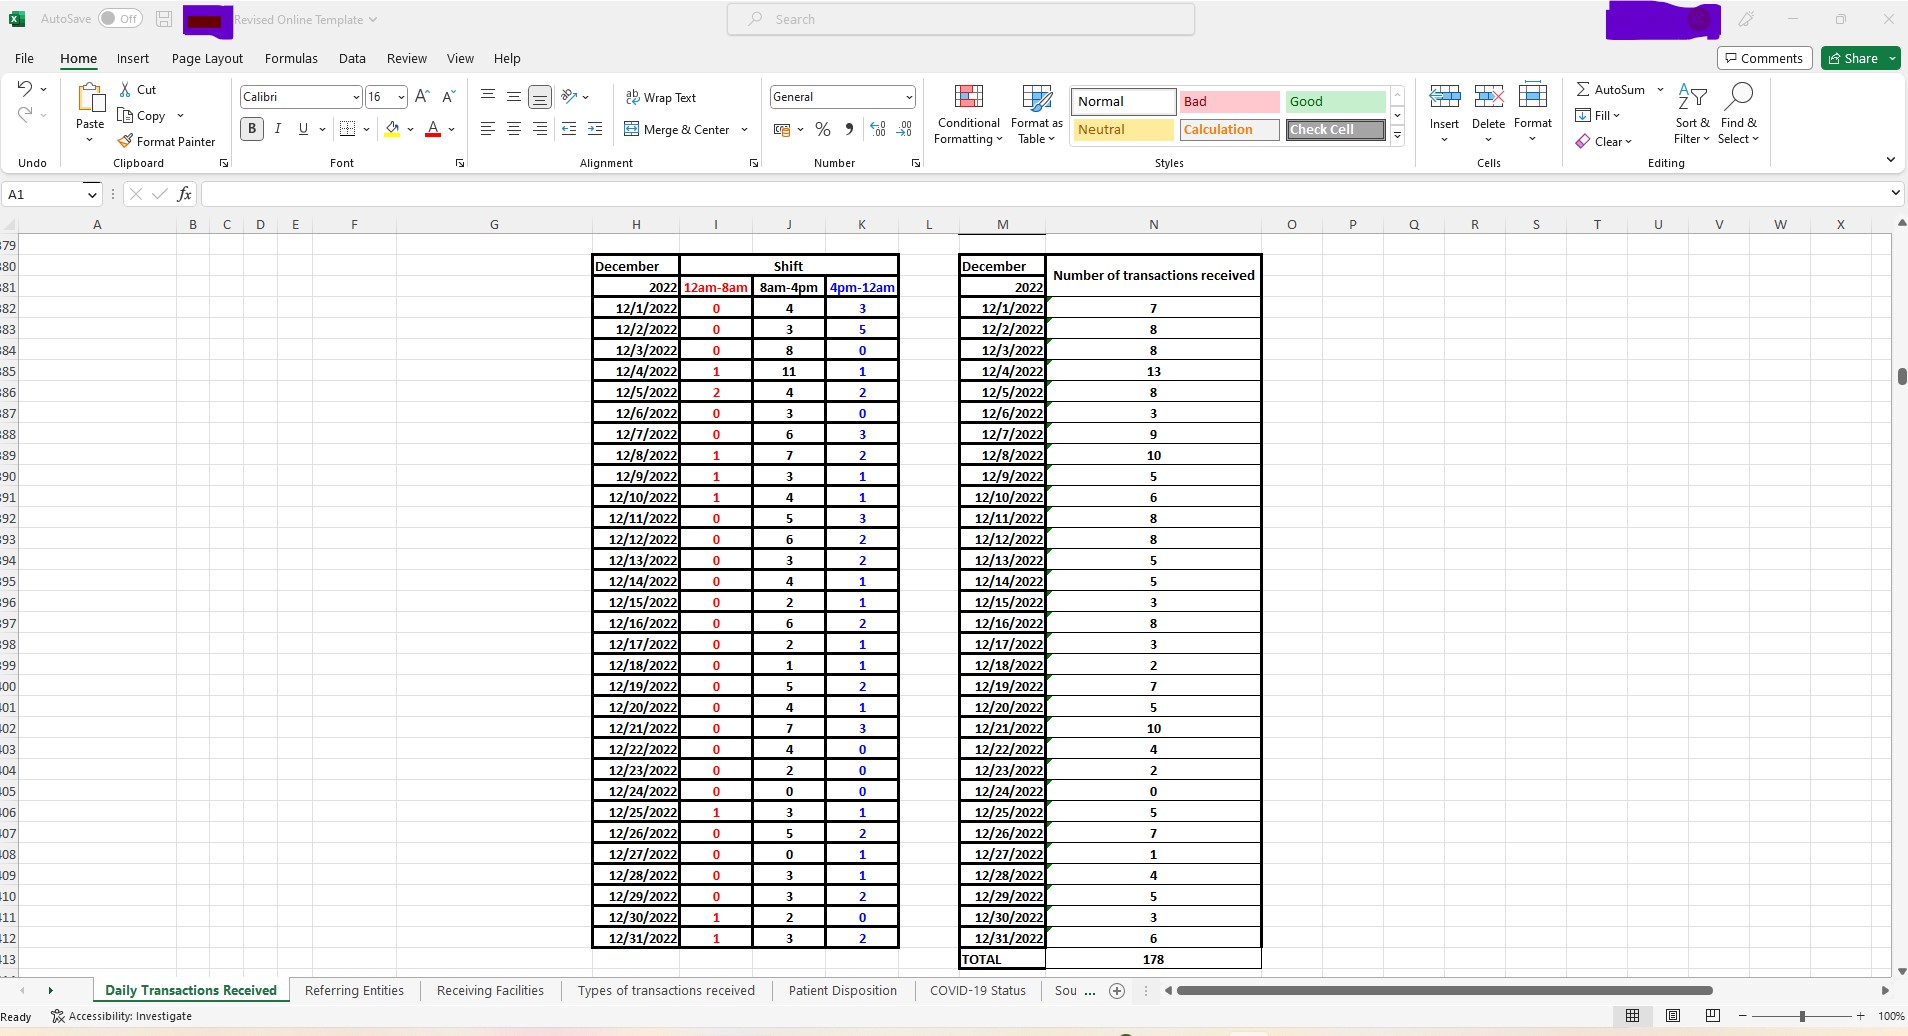Activate the Format Painter brush
The width and height of the screenshot is (1908, 1036).
(x=125, y=142)
